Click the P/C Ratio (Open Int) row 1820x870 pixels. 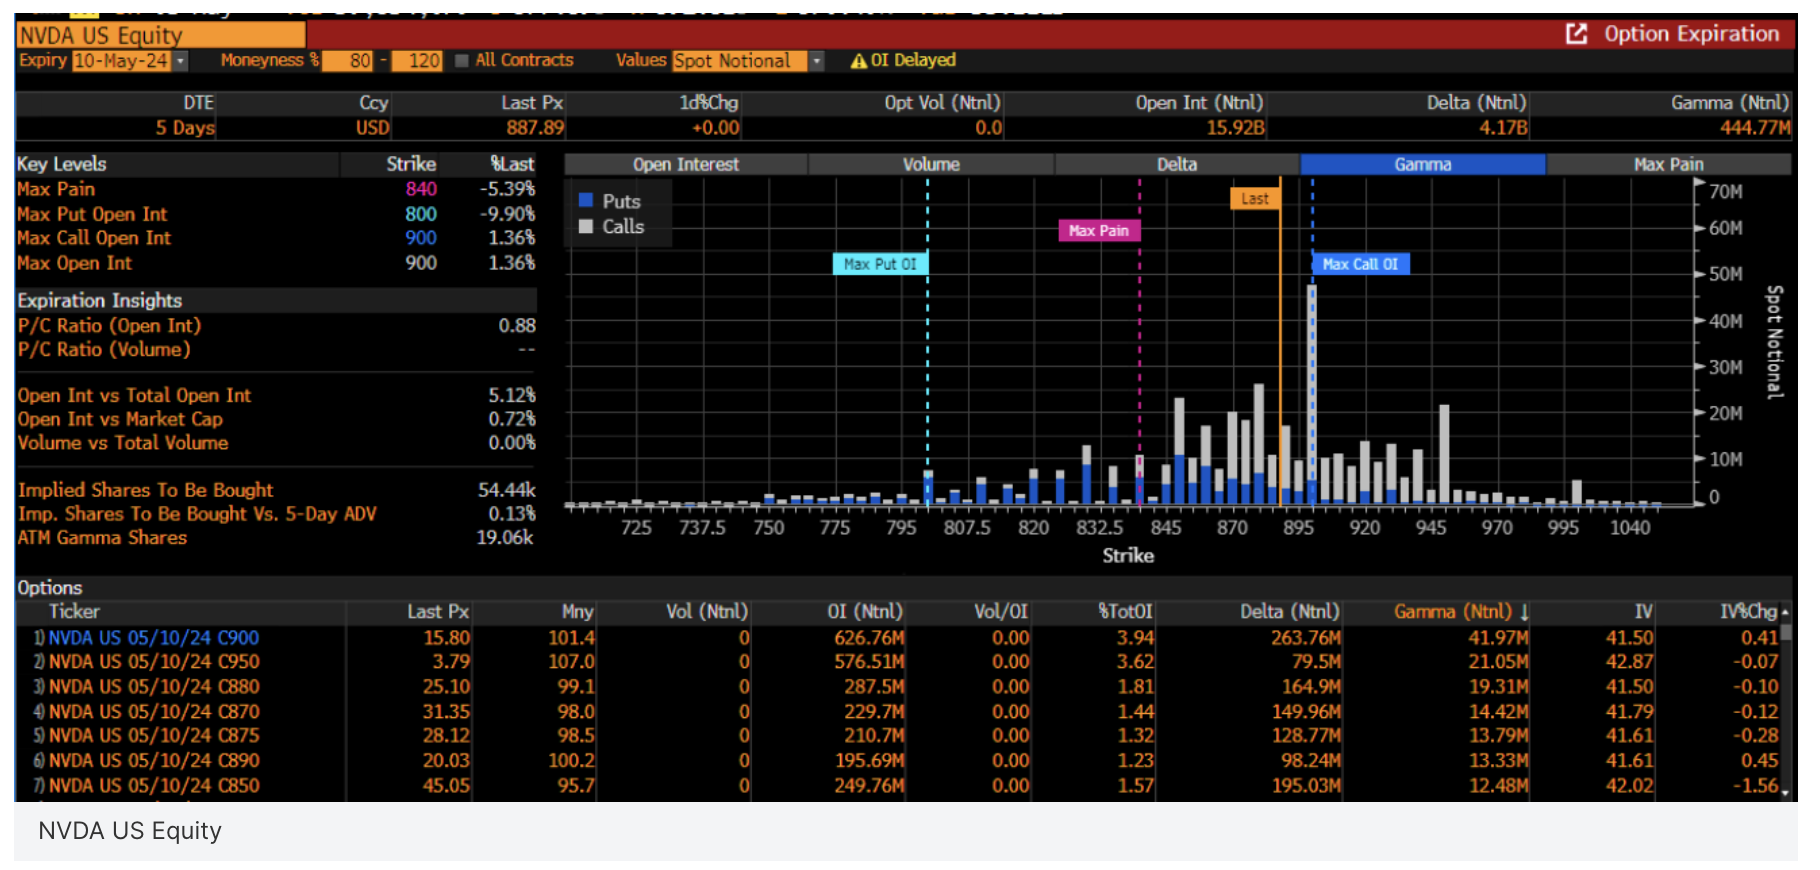click(x=276, y=326)
